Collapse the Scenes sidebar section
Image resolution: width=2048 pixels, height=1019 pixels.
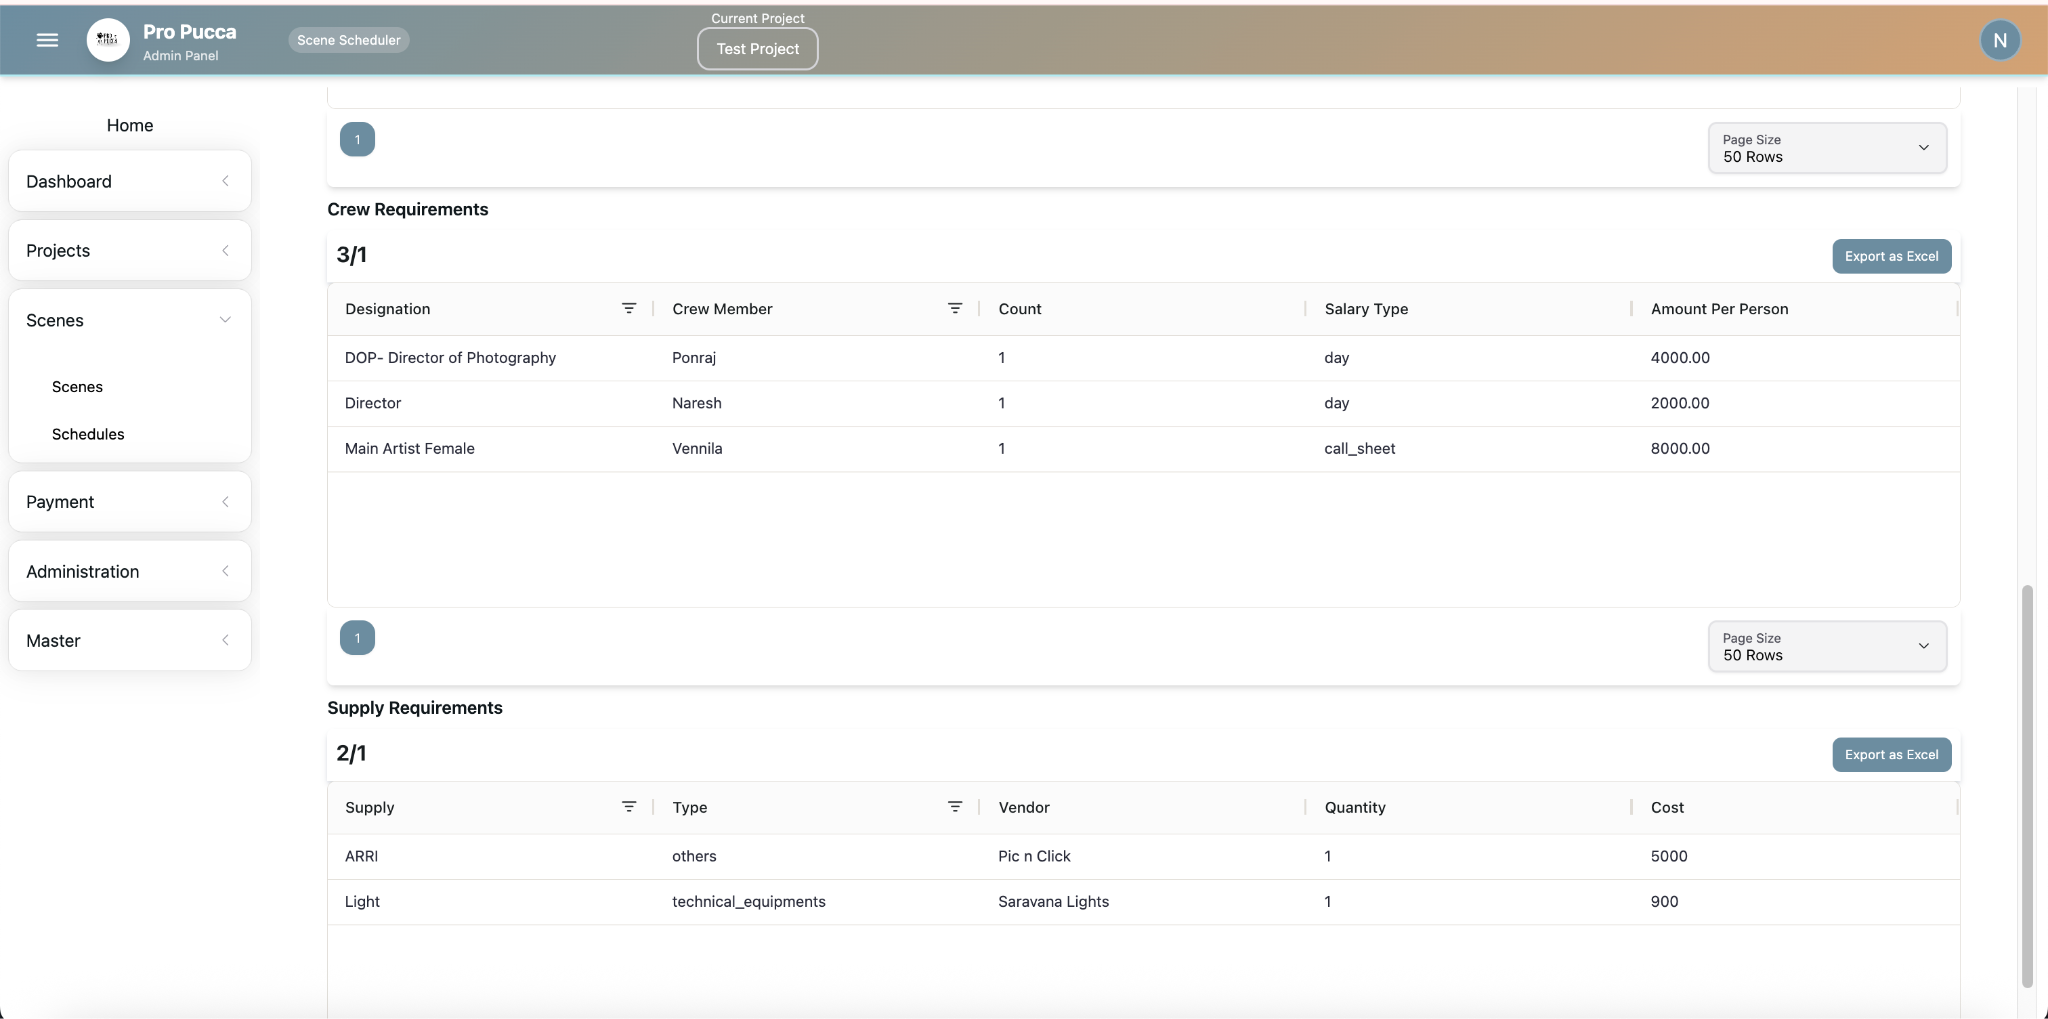pyautogui.click(x=129, y=320)
